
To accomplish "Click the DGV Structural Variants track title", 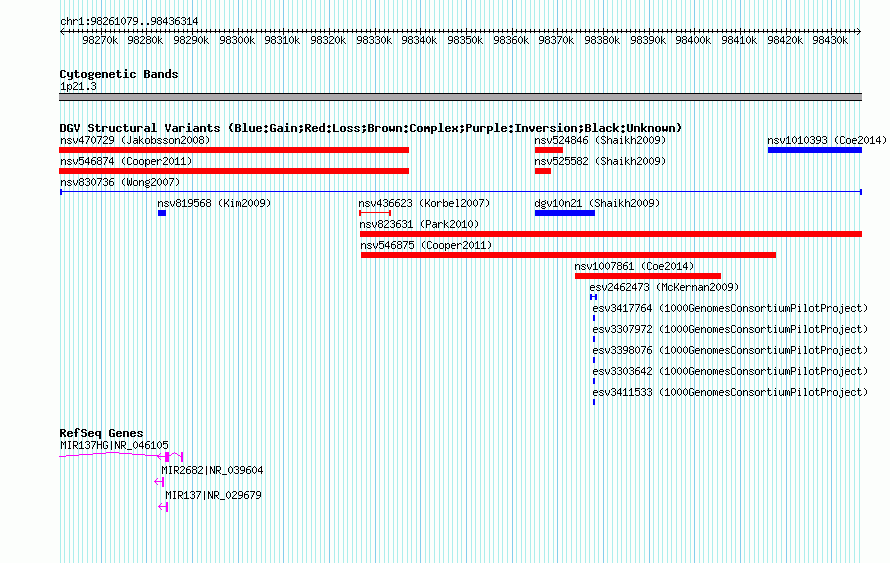I will 370,128.
